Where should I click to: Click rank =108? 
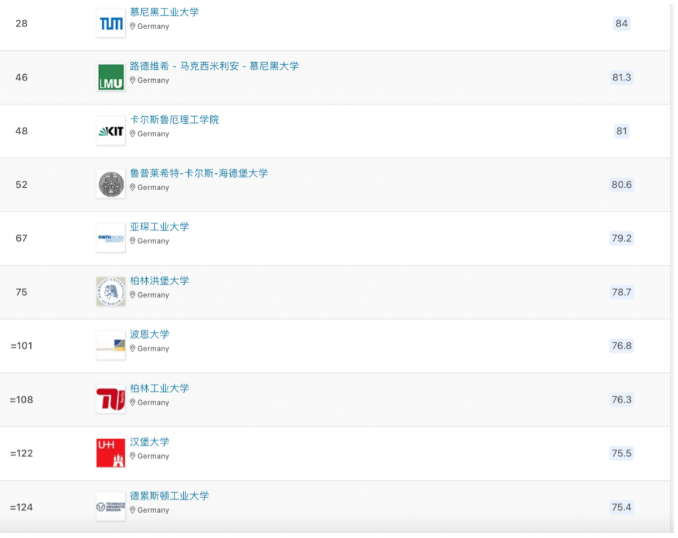coord(22,400)
